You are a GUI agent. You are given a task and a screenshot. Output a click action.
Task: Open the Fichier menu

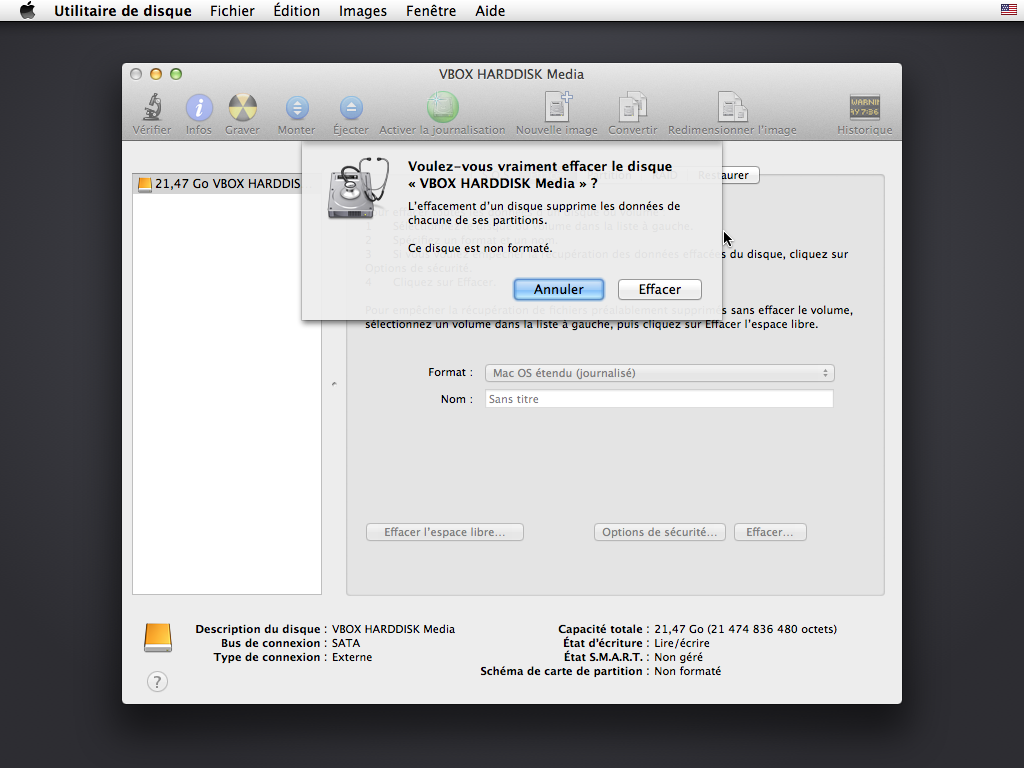232,11
